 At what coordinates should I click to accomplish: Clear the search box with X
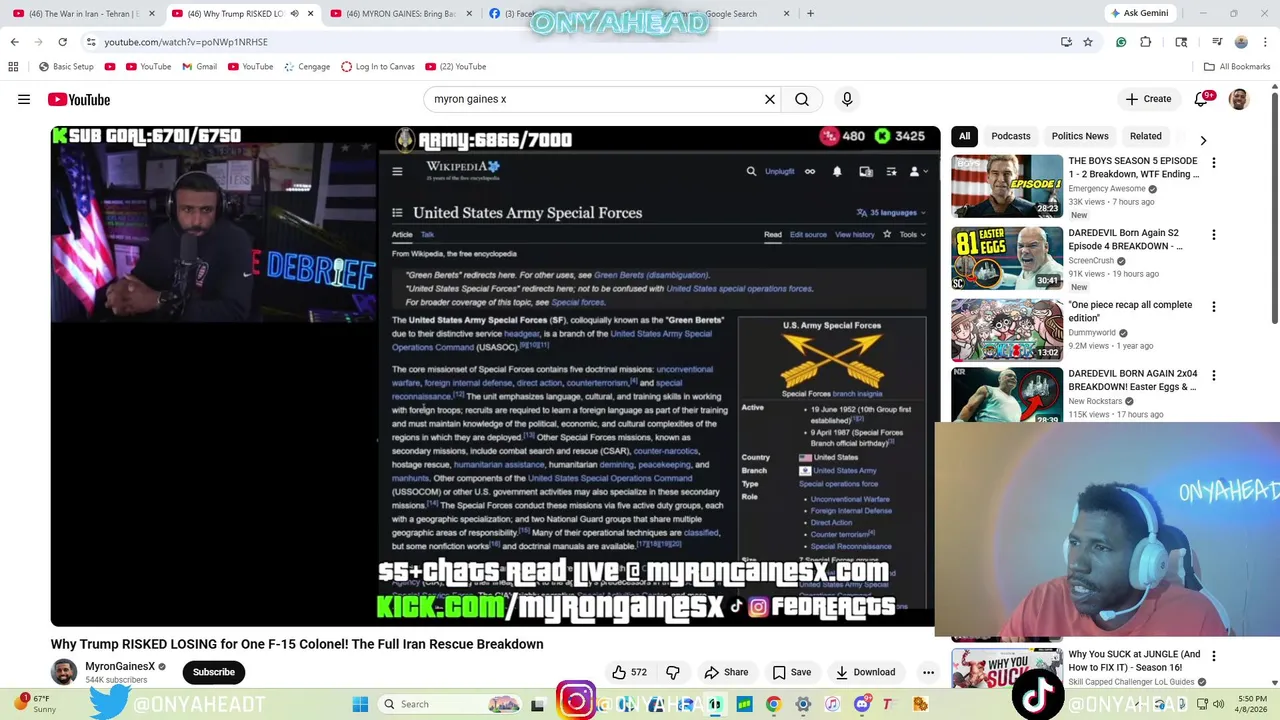click(770, 99)
